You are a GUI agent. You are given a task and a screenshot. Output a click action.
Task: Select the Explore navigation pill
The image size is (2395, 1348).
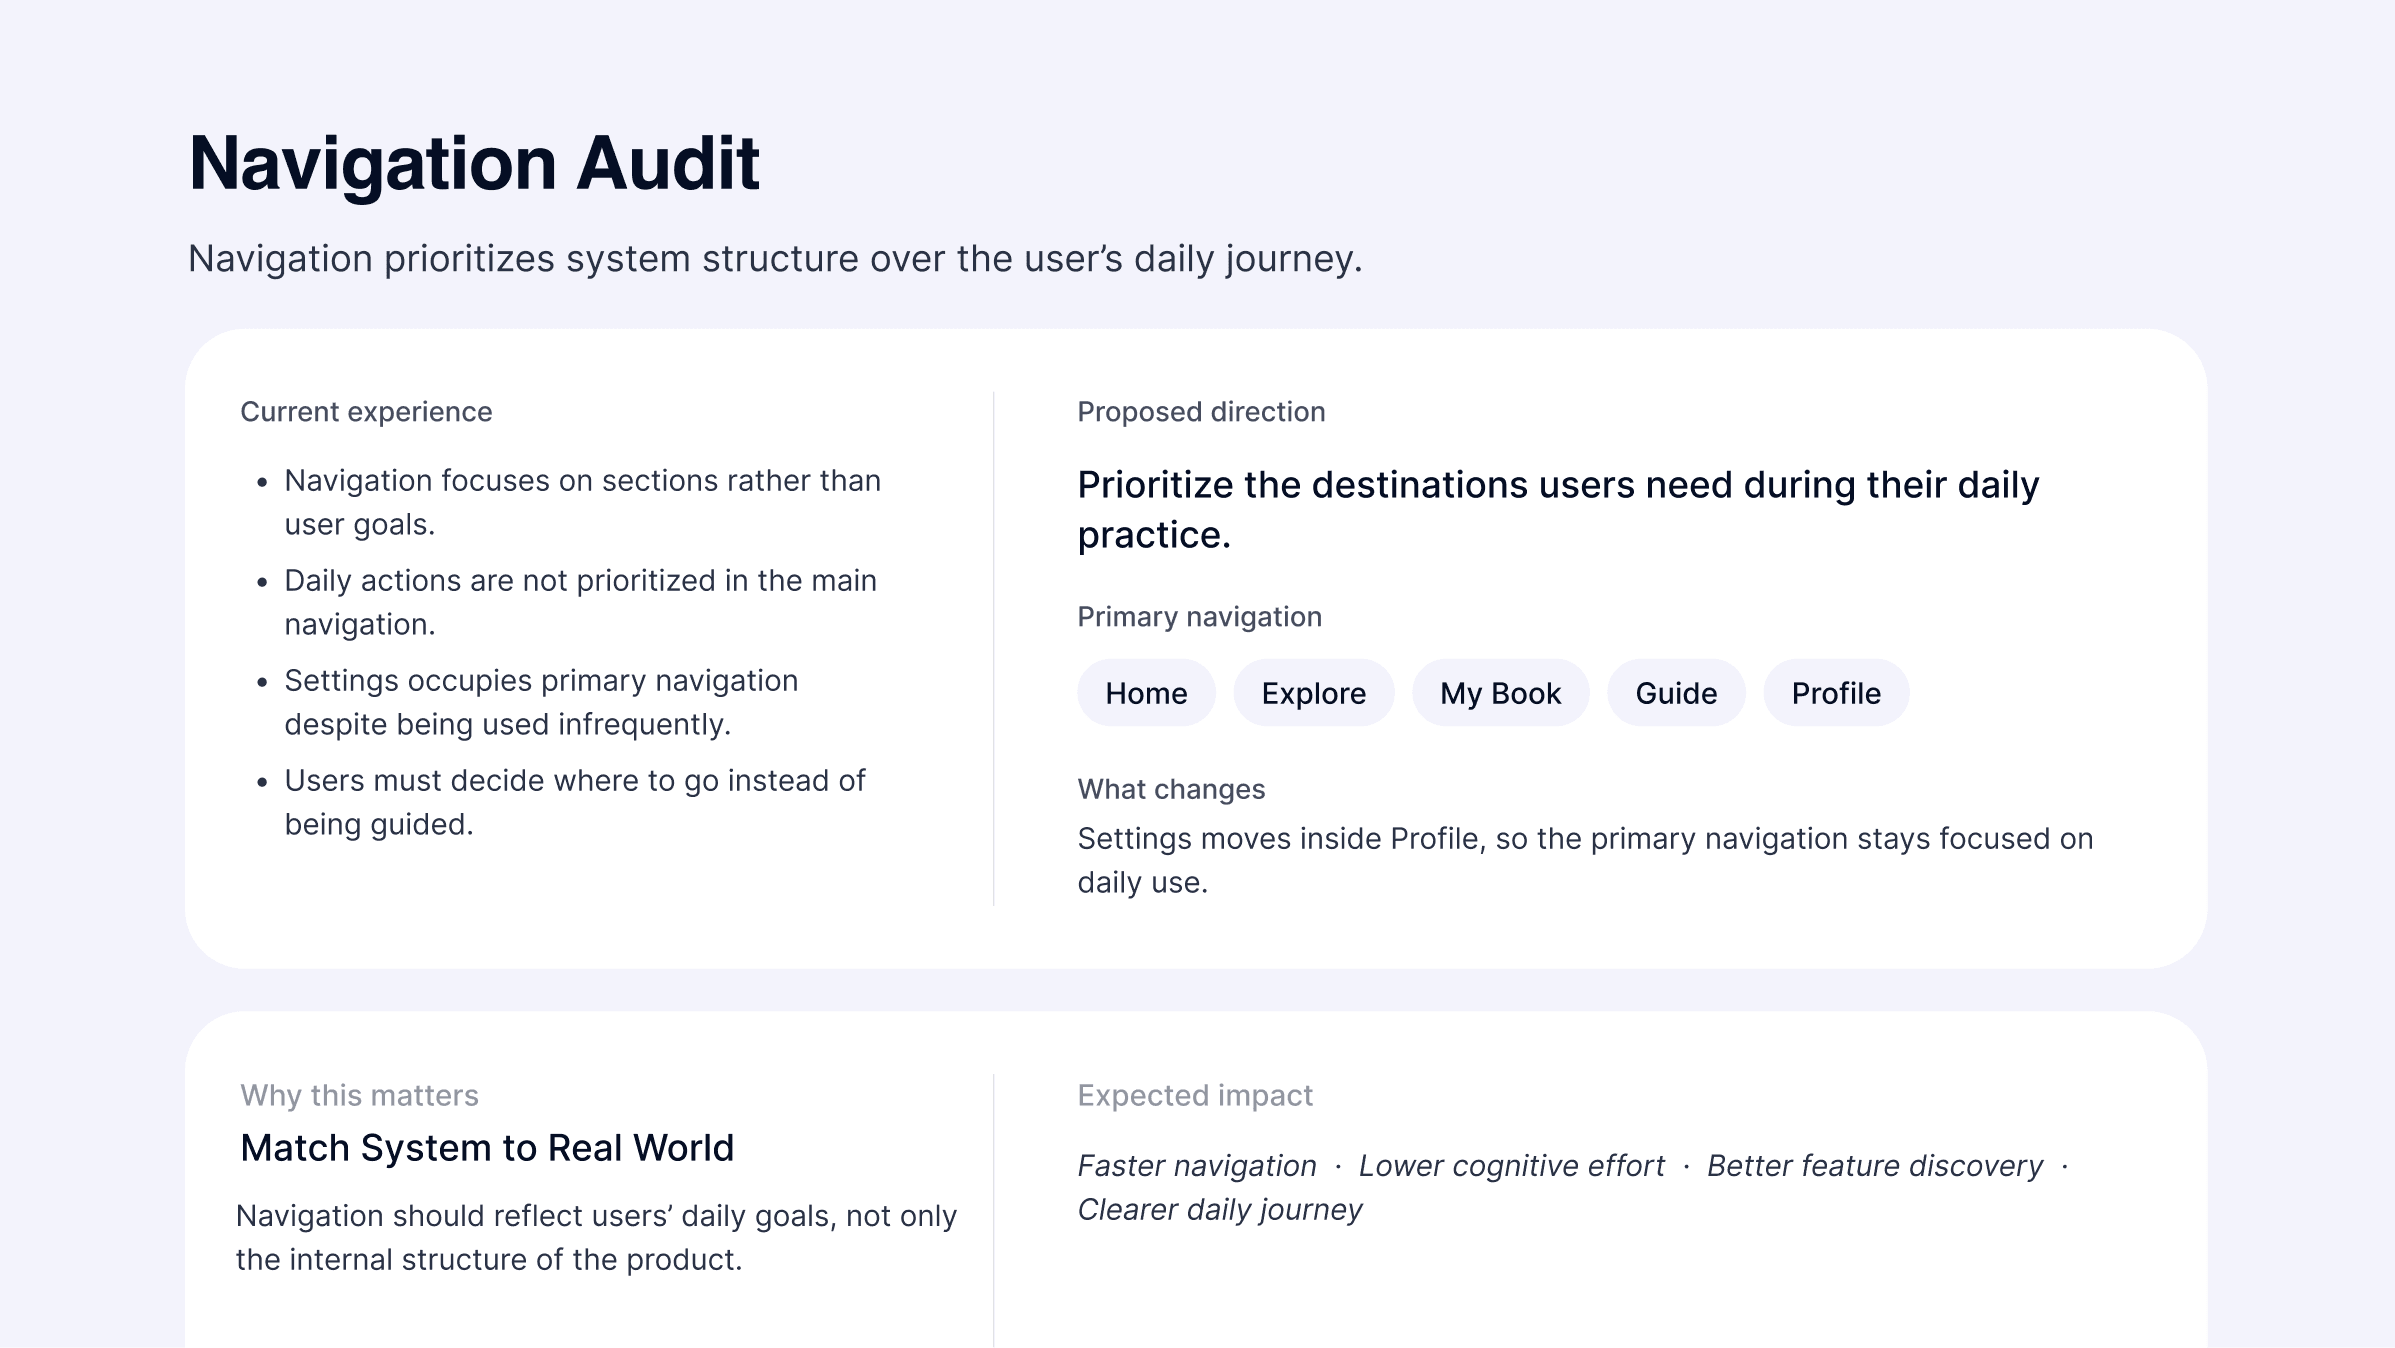pos(1313,693)
